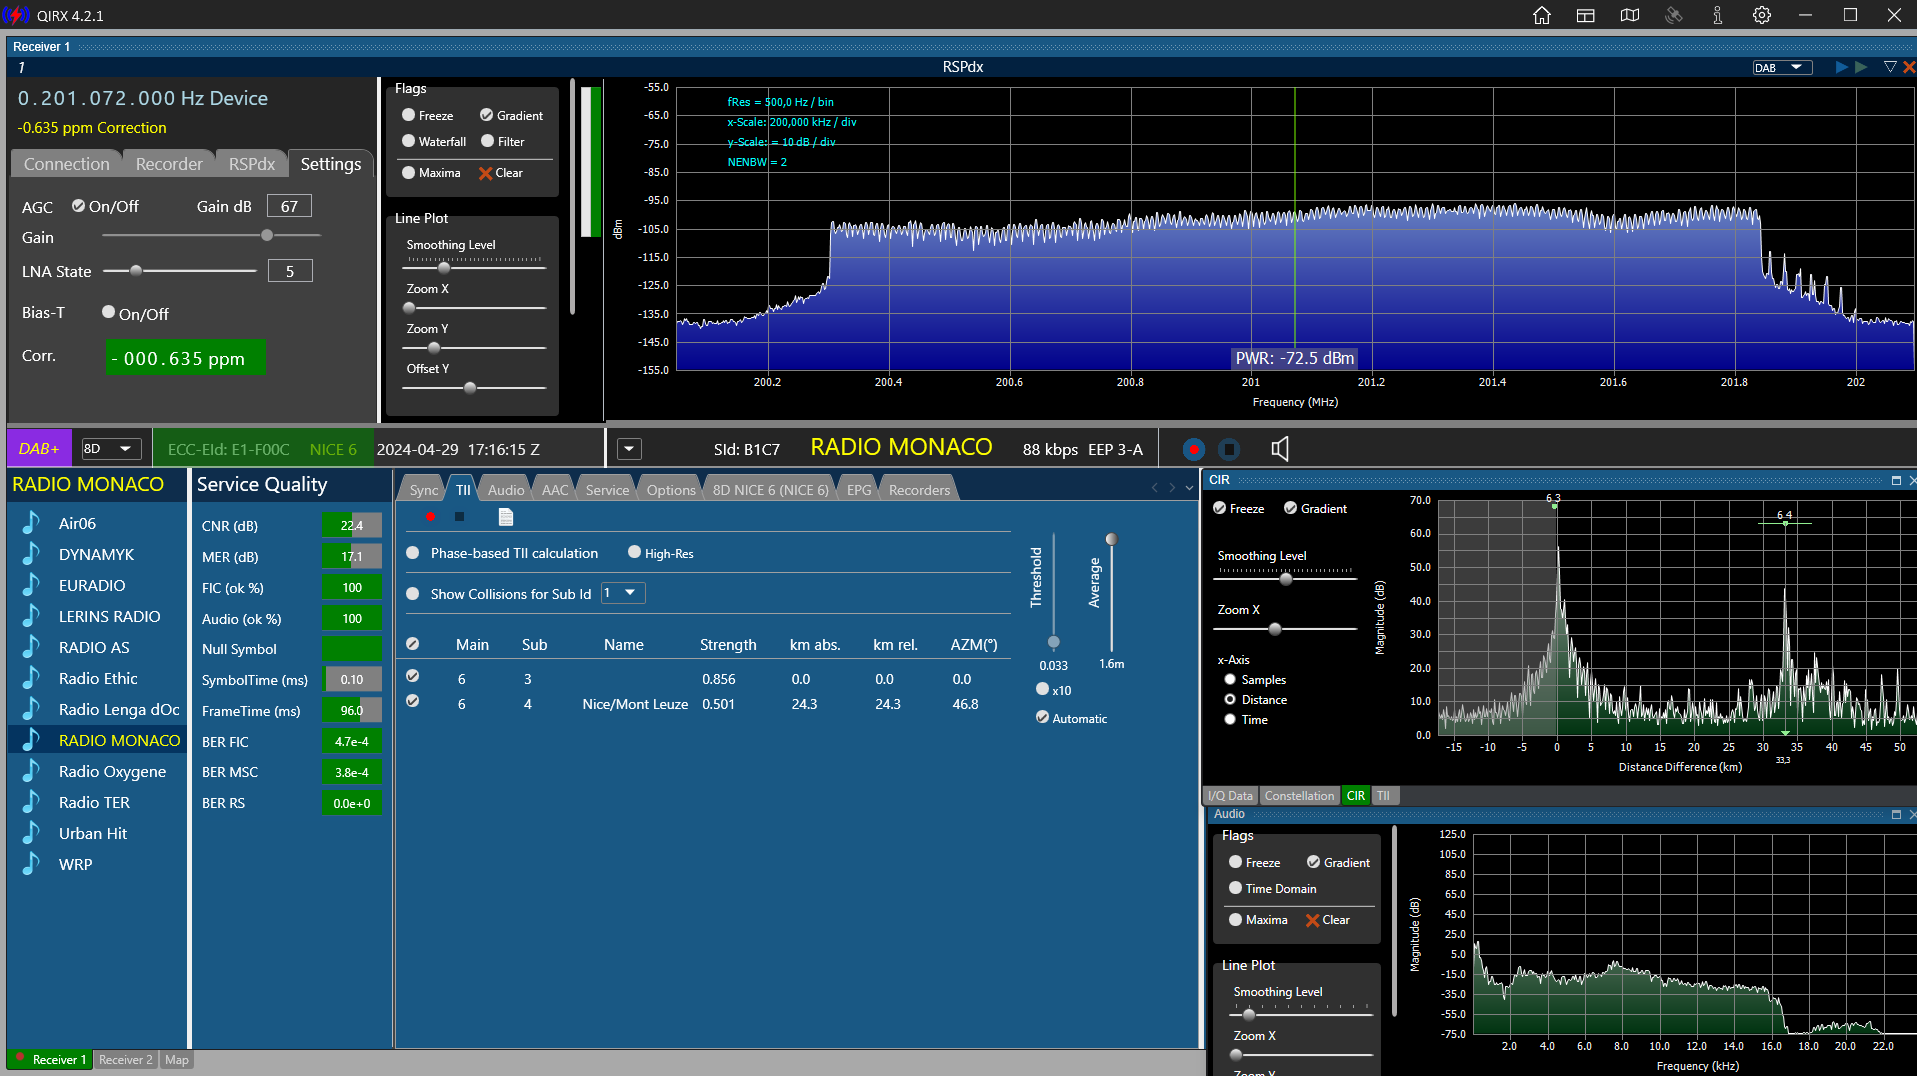The height and width of the screenshot is (1076, 1917).
Task: Toggle the select-all check in TII table header
Action: tap(412, 644)
